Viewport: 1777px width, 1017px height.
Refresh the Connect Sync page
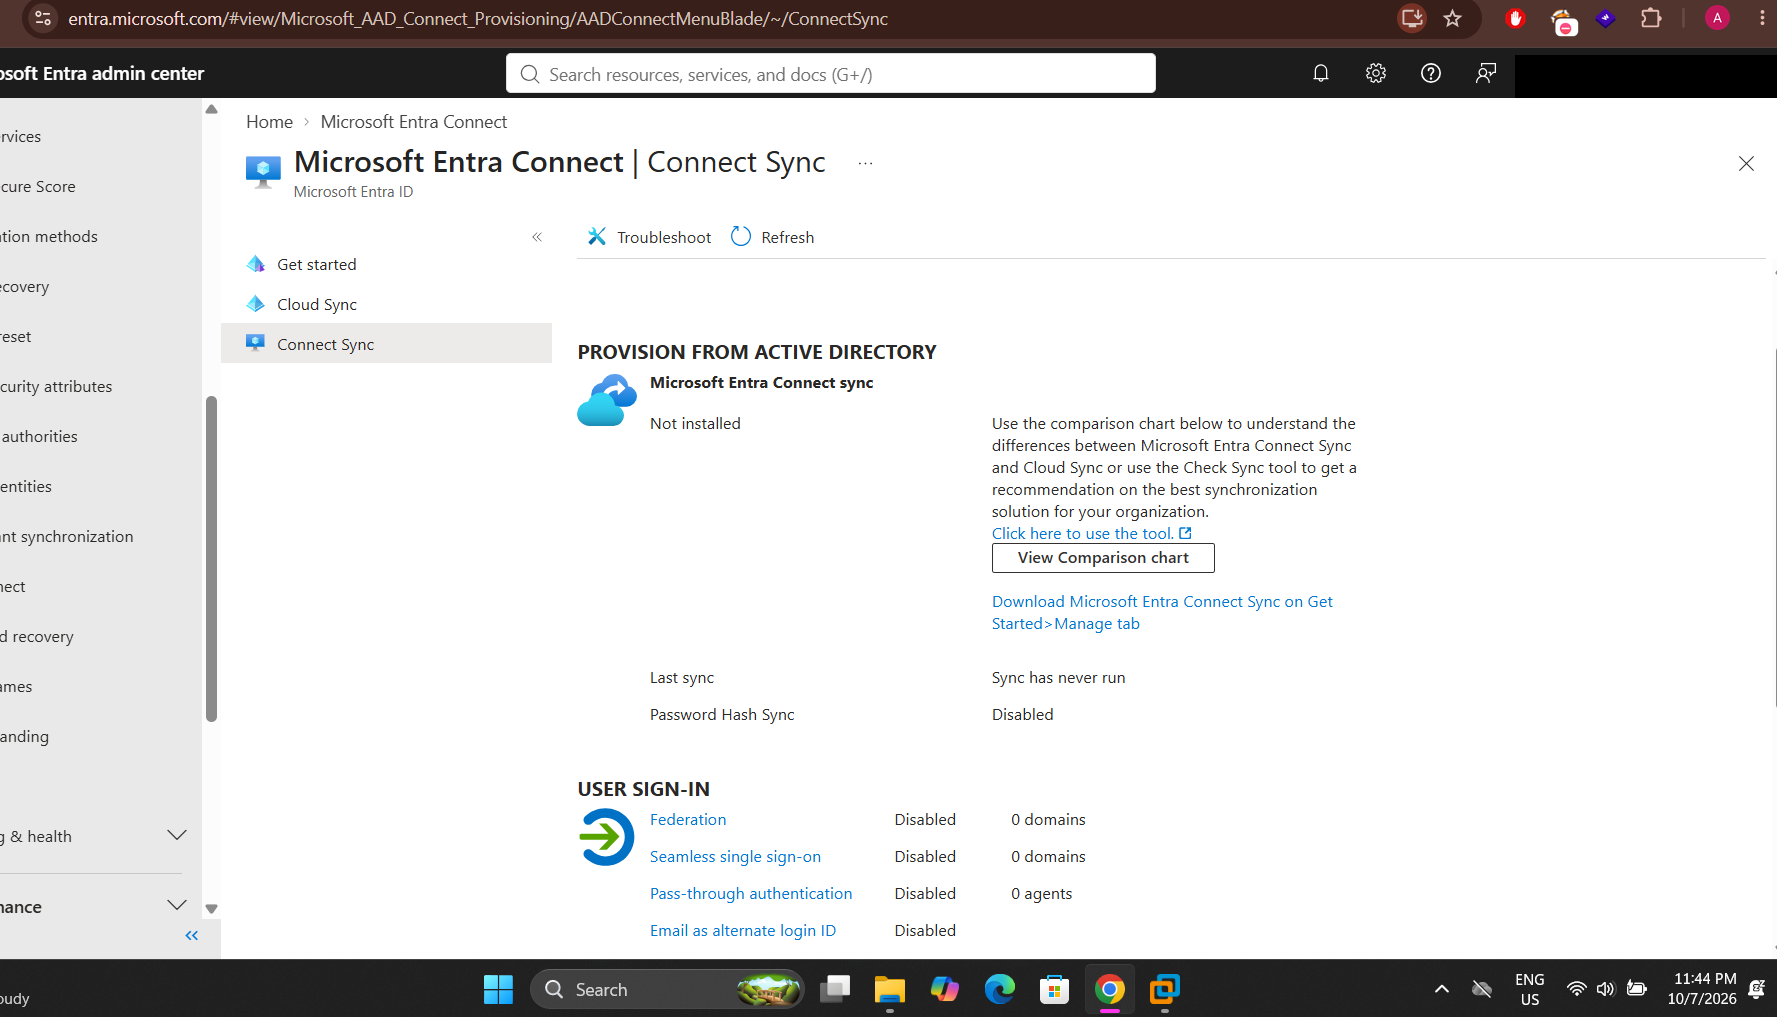(x=773, y=237)
